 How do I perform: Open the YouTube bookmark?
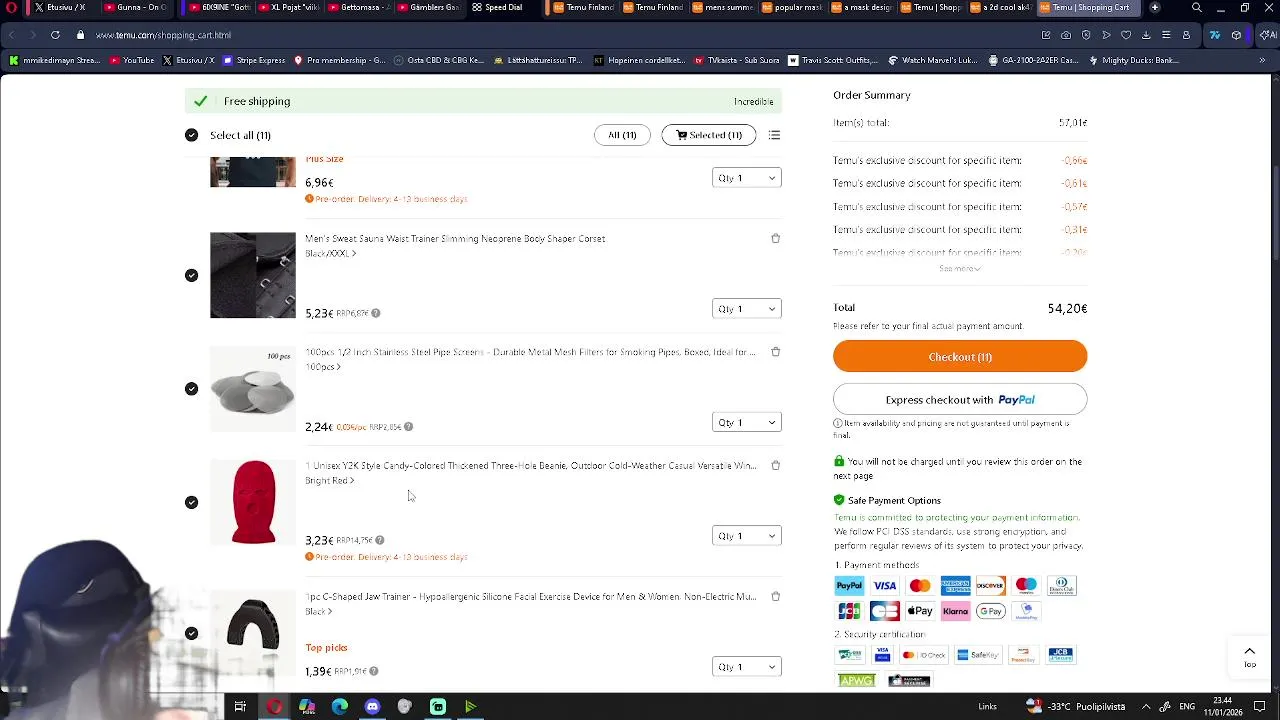[x=132, y=60]
